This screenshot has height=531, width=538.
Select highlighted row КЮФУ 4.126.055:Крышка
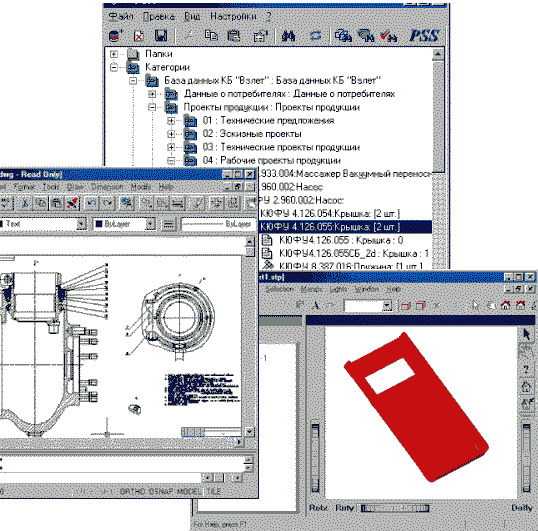point(345,227)
